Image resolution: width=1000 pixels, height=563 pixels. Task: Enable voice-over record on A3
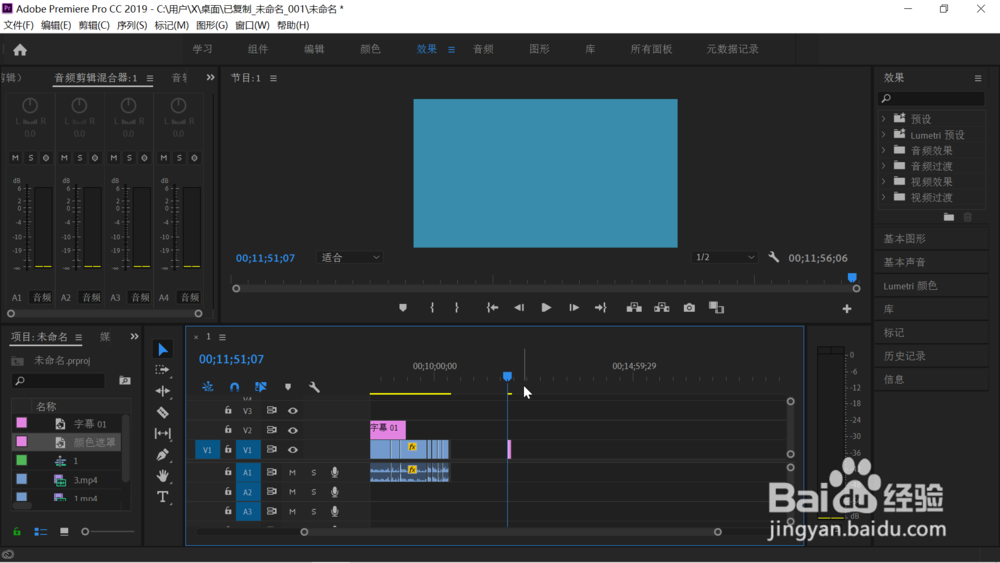point(334,511)
